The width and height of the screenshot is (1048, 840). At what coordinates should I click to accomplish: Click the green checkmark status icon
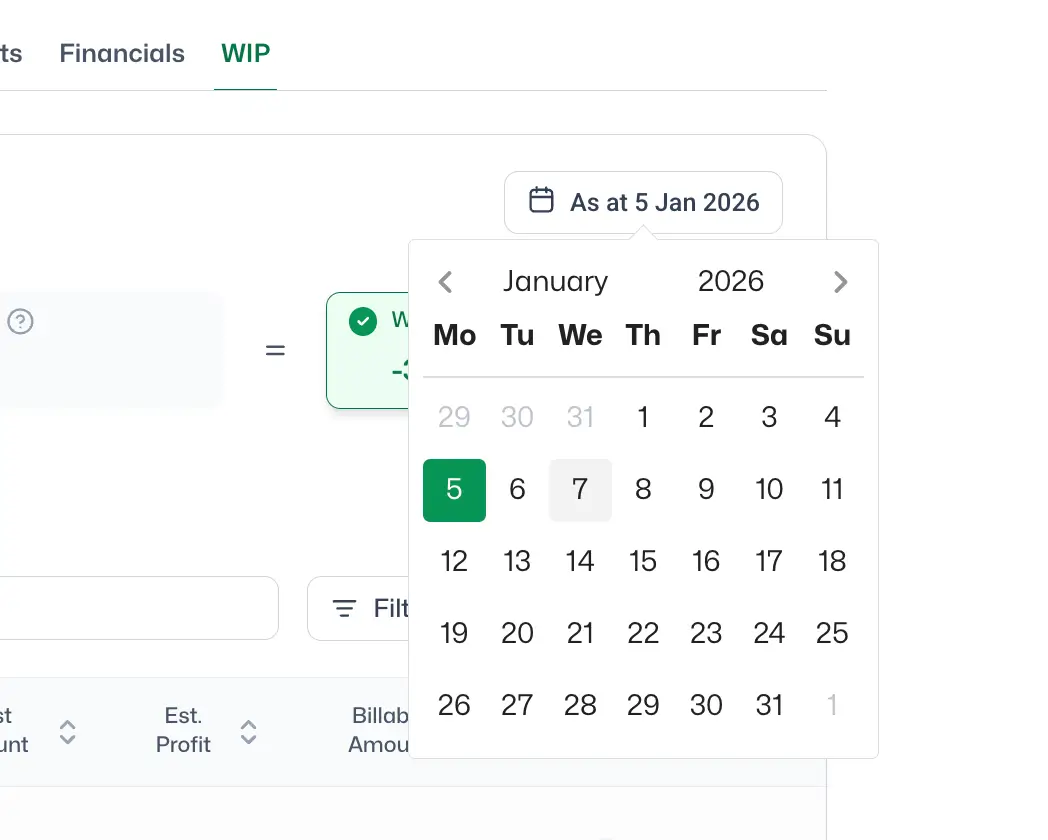pyautogui.click(x=363, y=321)
